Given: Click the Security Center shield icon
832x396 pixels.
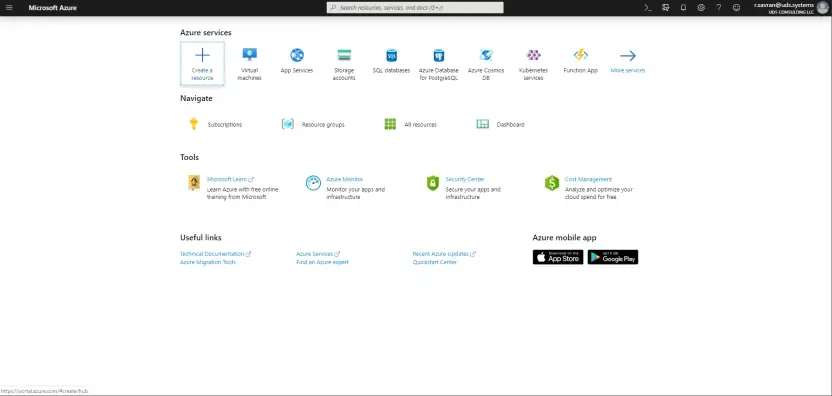Looking at the screenshot, I should (x=433, y=183).
